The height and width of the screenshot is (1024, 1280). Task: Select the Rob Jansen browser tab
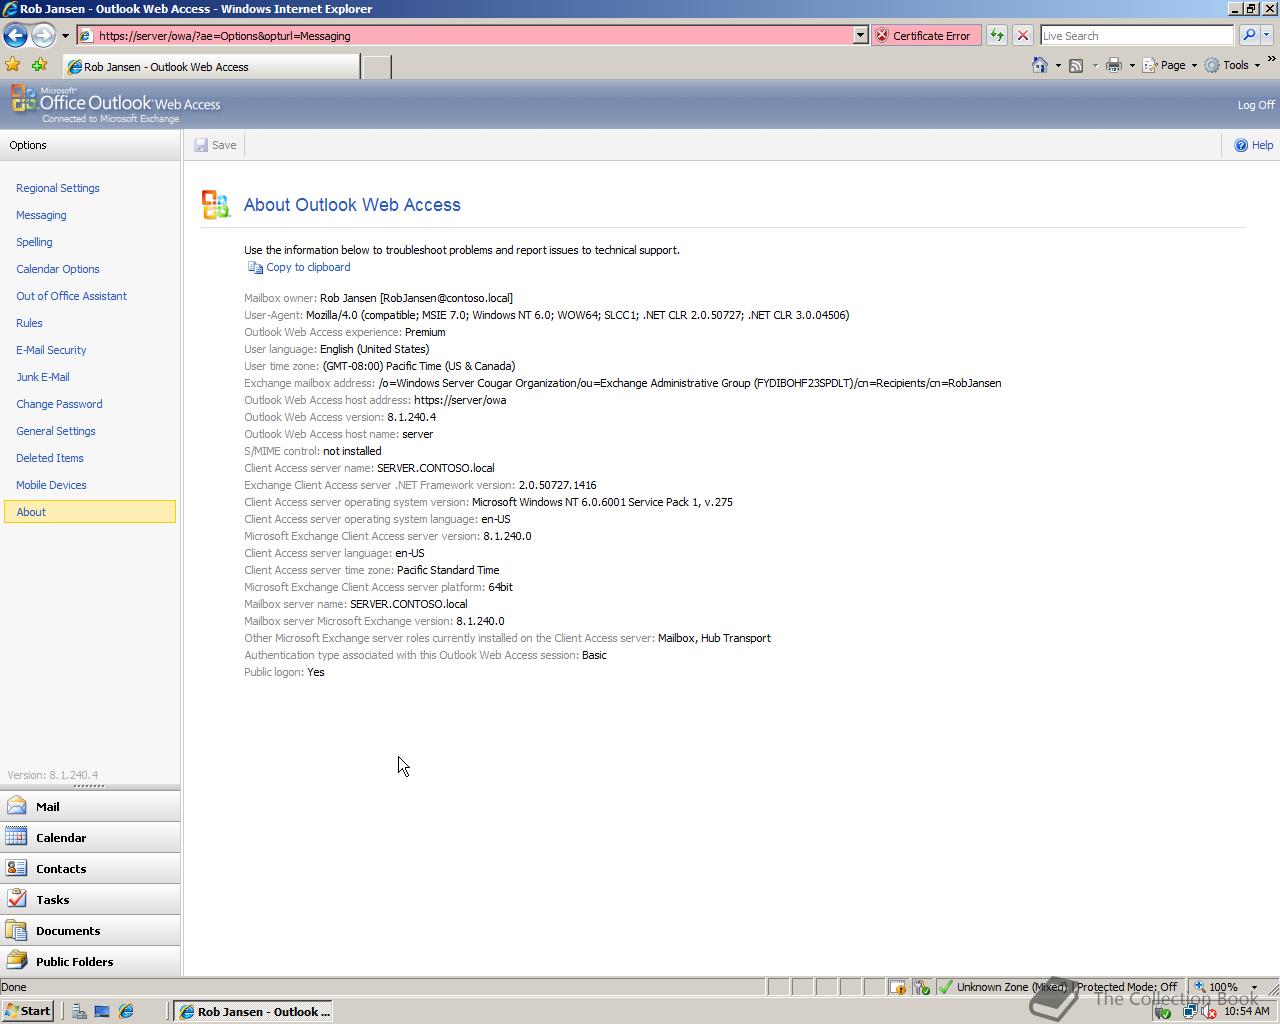(x=210, y=67)
